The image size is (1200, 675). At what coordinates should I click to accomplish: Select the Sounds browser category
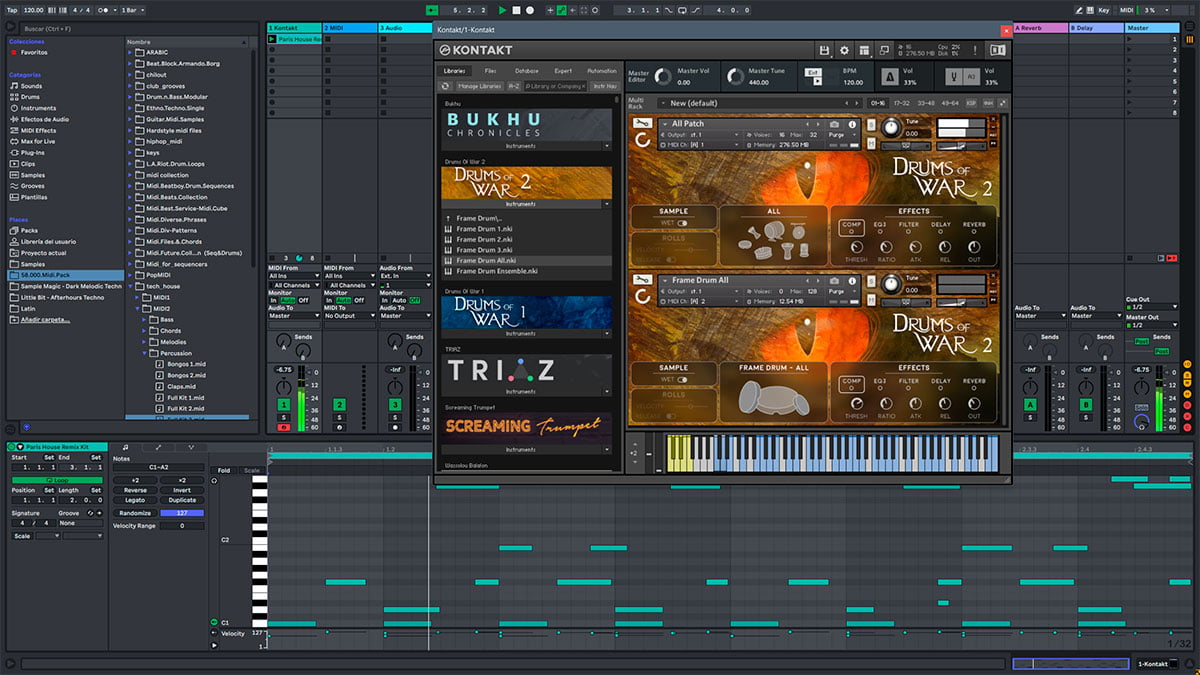pyautogui.click(x=31, y=86)
